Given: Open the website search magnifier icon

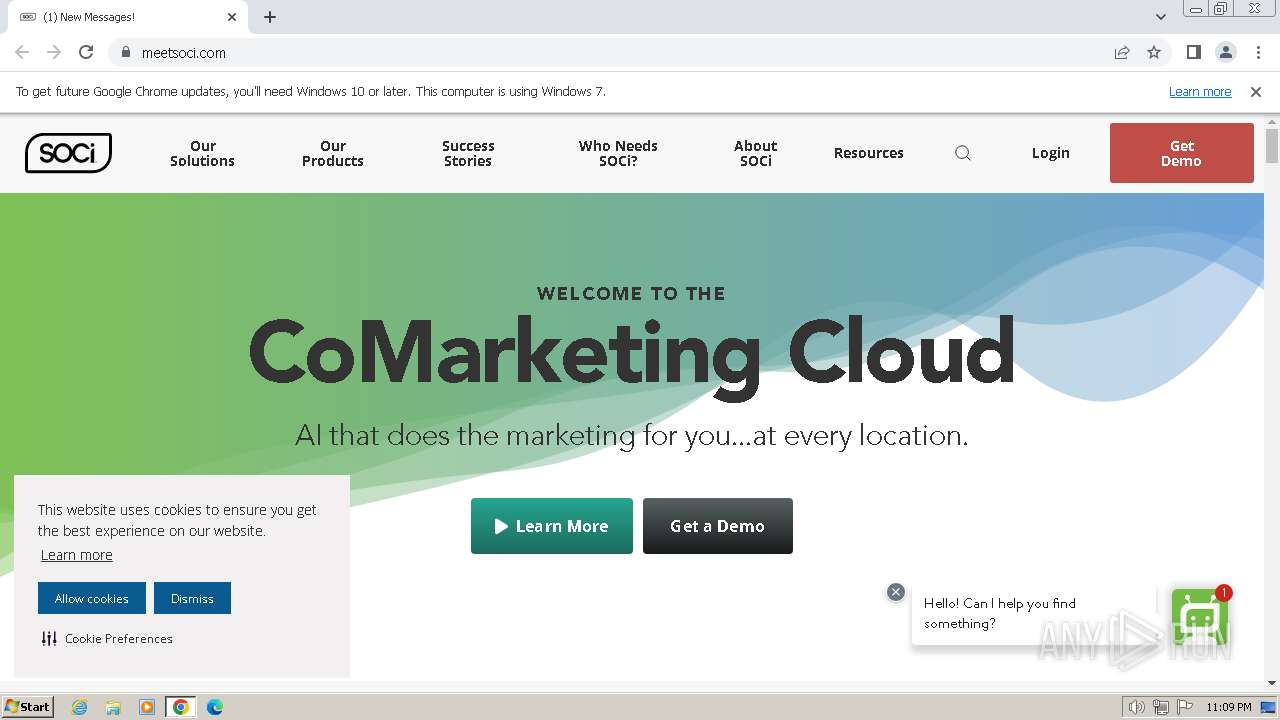Looking at the screenshot, I should pos(963,153).
